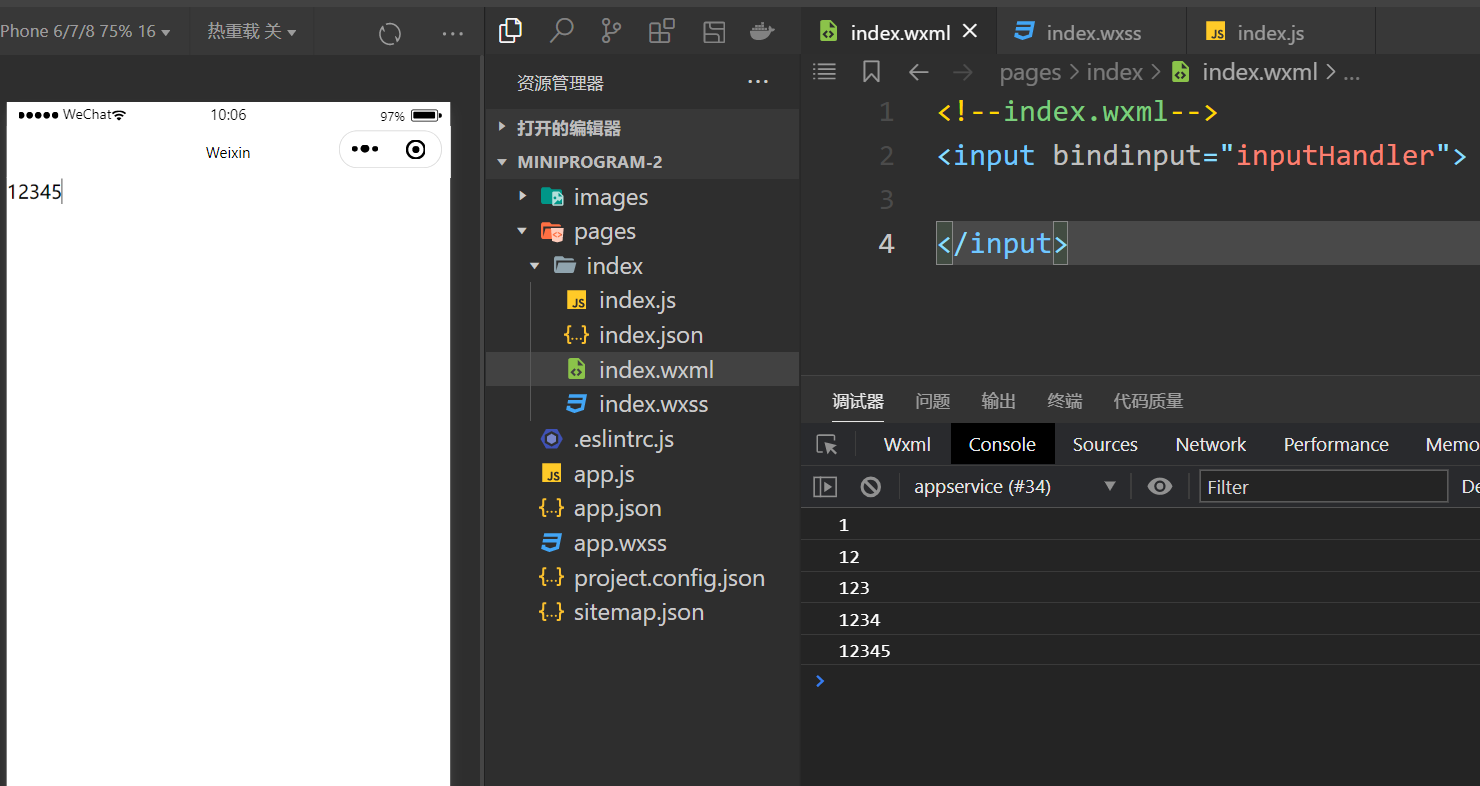
Task: Click the console prompt line
Action: pos(1140,681)
